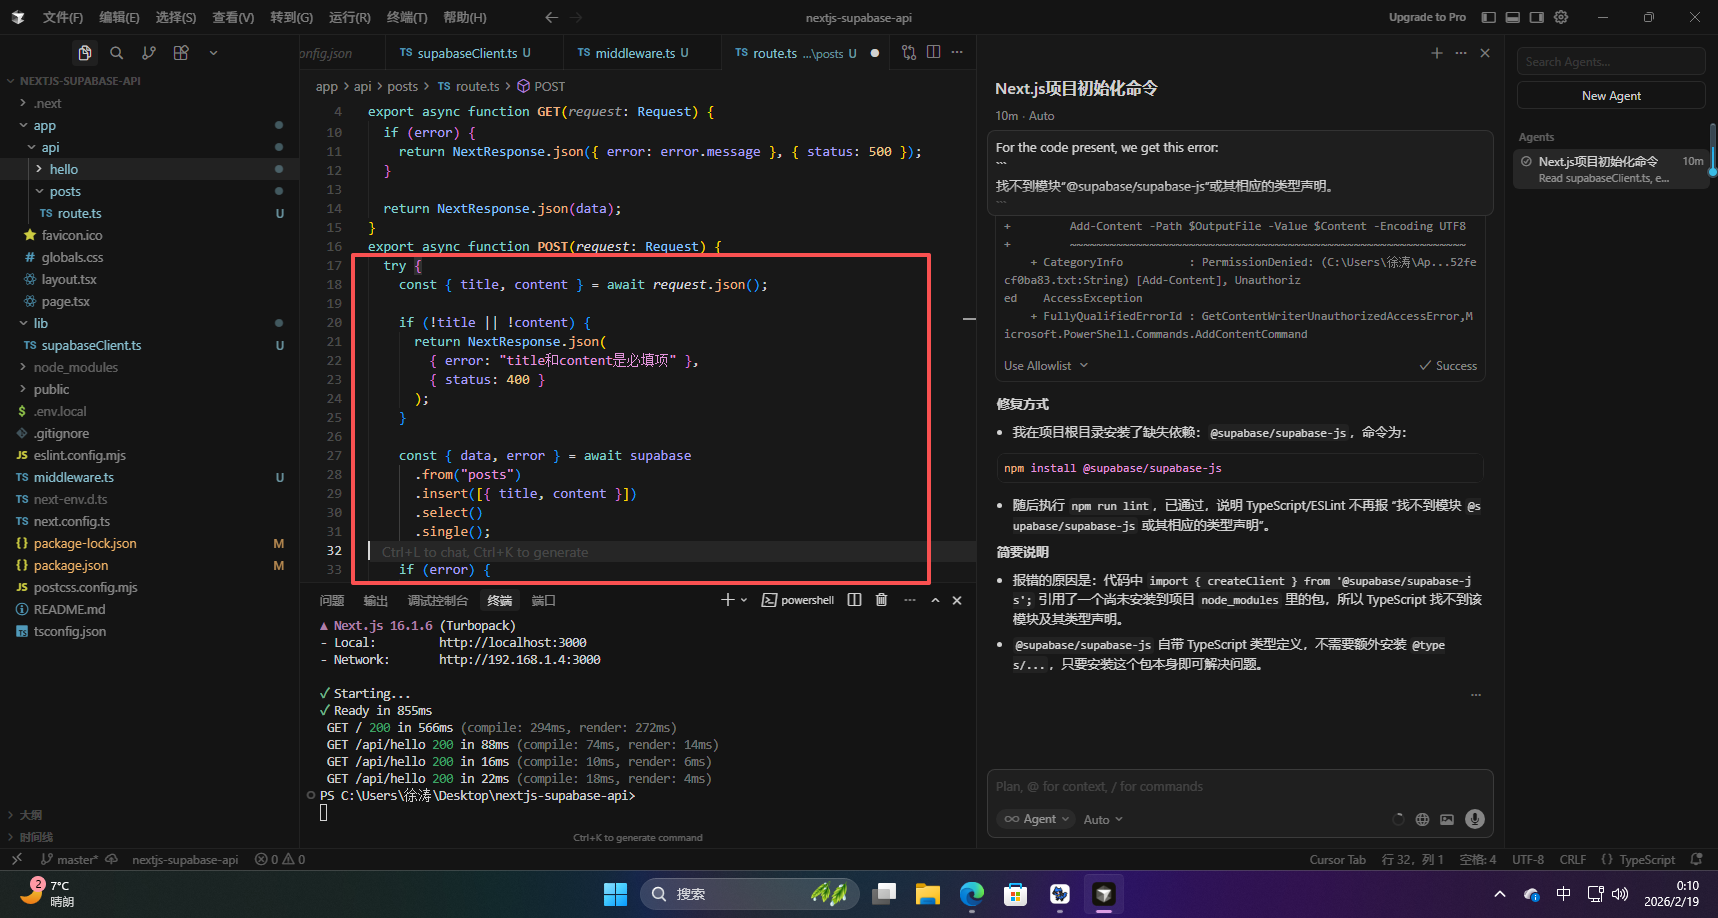Expand the 大纲 outline section
Viewport: 1718px width, 918px height.
(30, 815)
